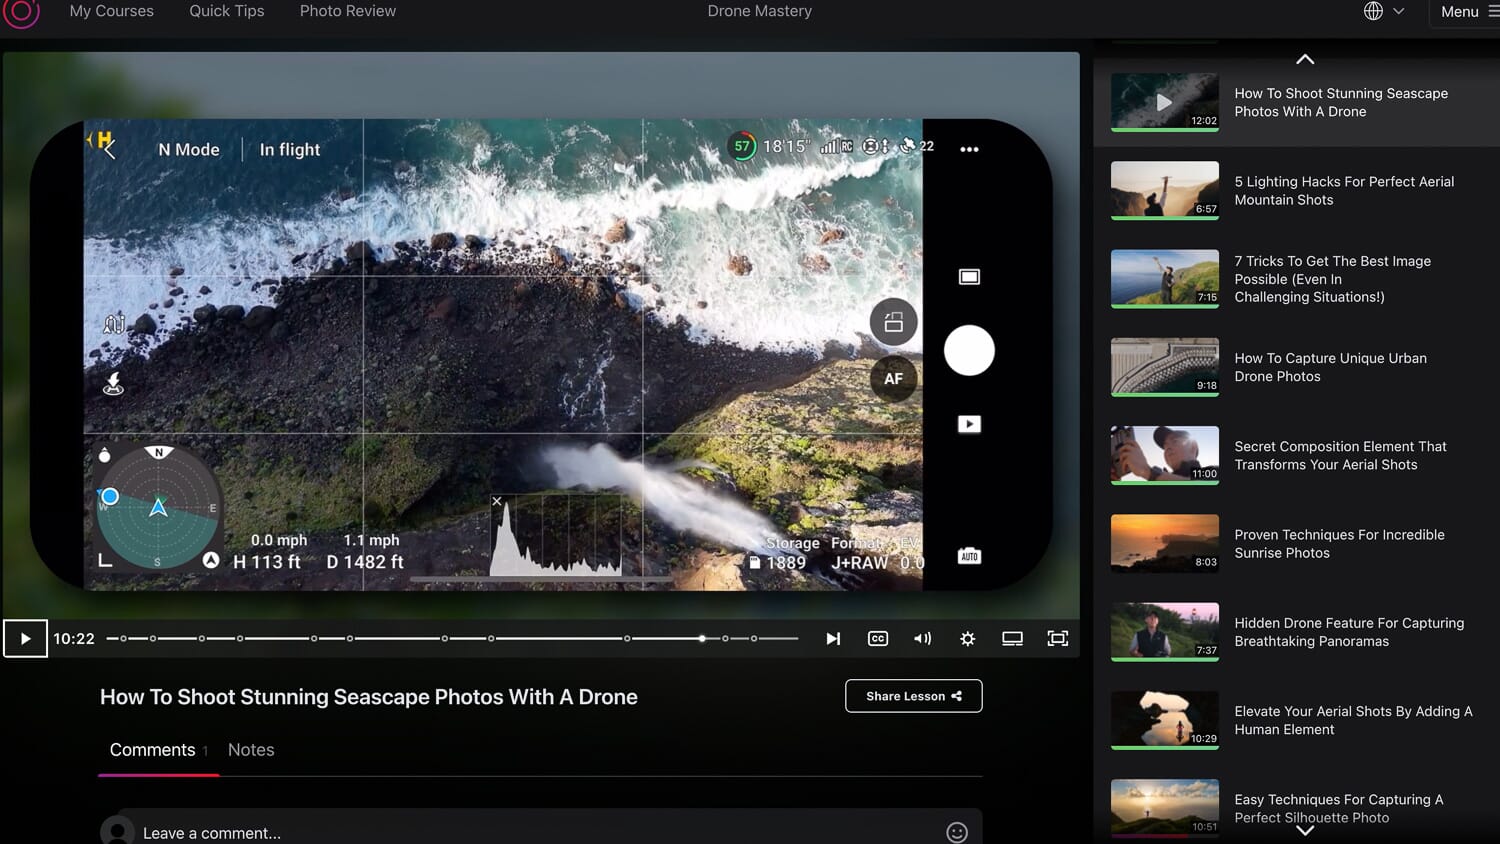Switch to the Notes tab
The height and width of the screenshot is (844, 1500).
251,749
